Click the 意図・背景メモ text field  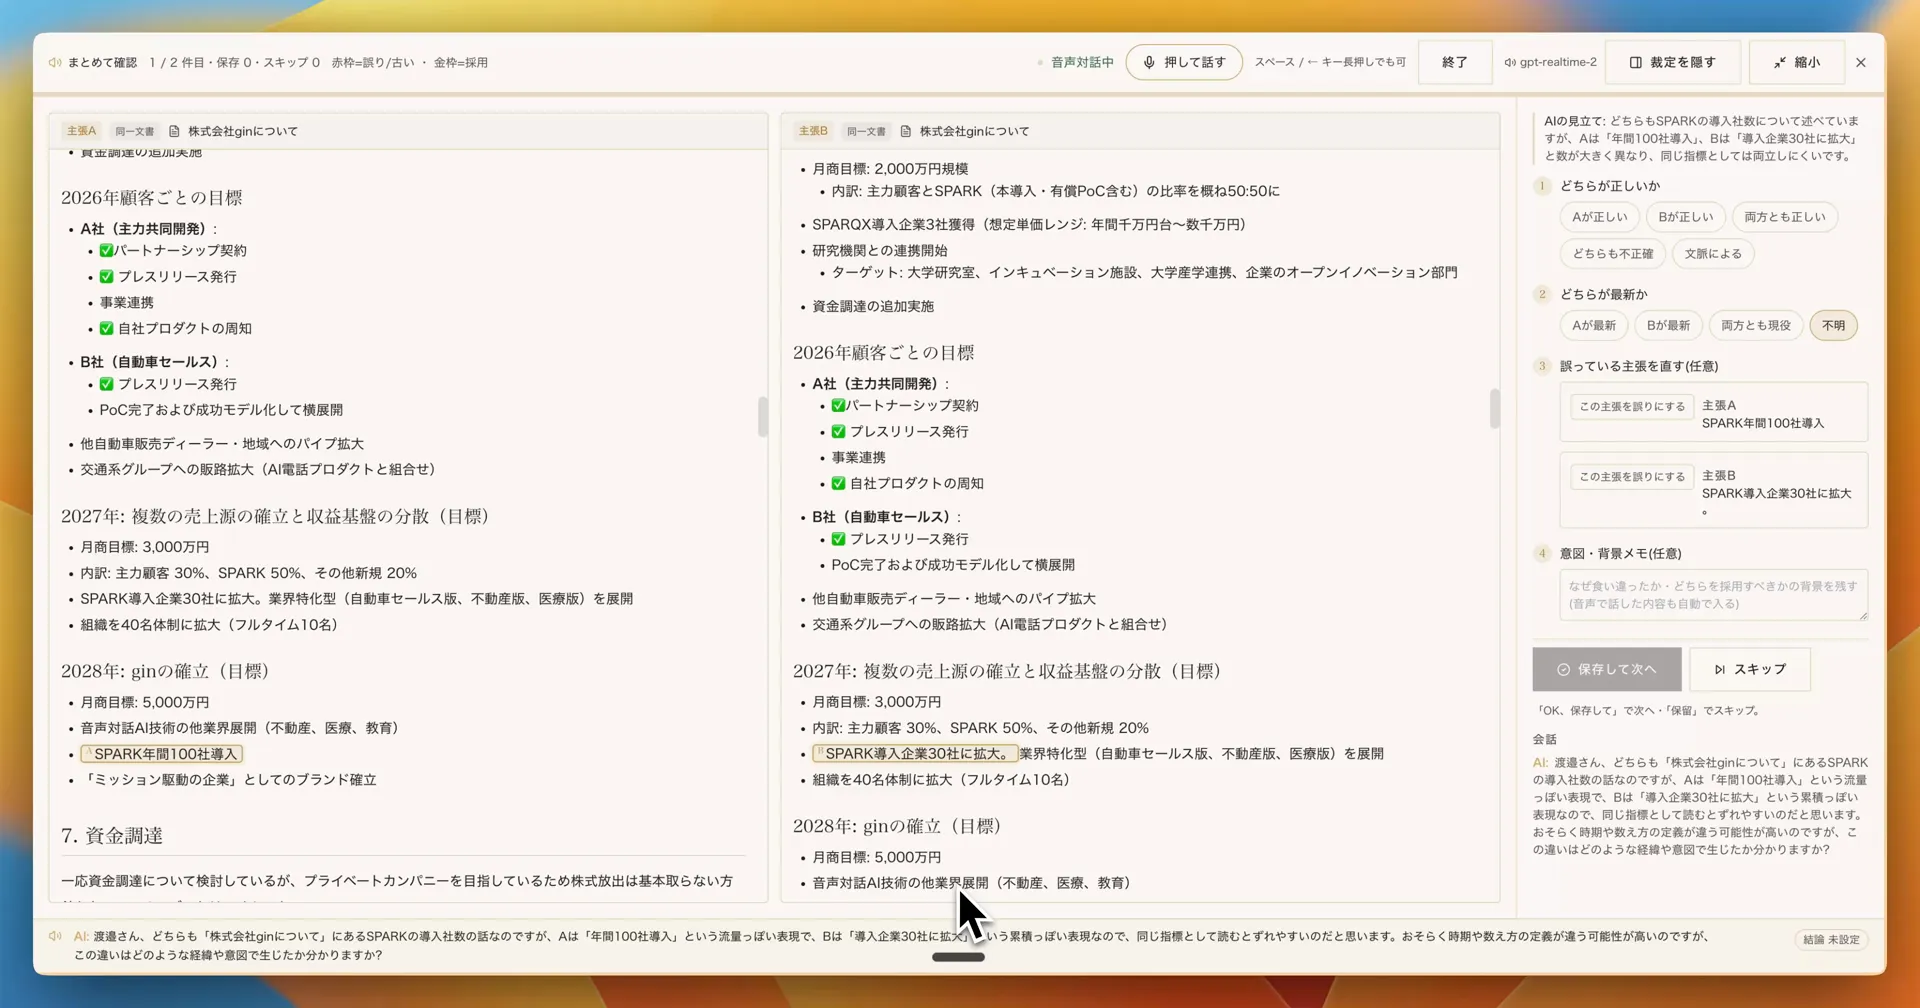point(1713,595)
